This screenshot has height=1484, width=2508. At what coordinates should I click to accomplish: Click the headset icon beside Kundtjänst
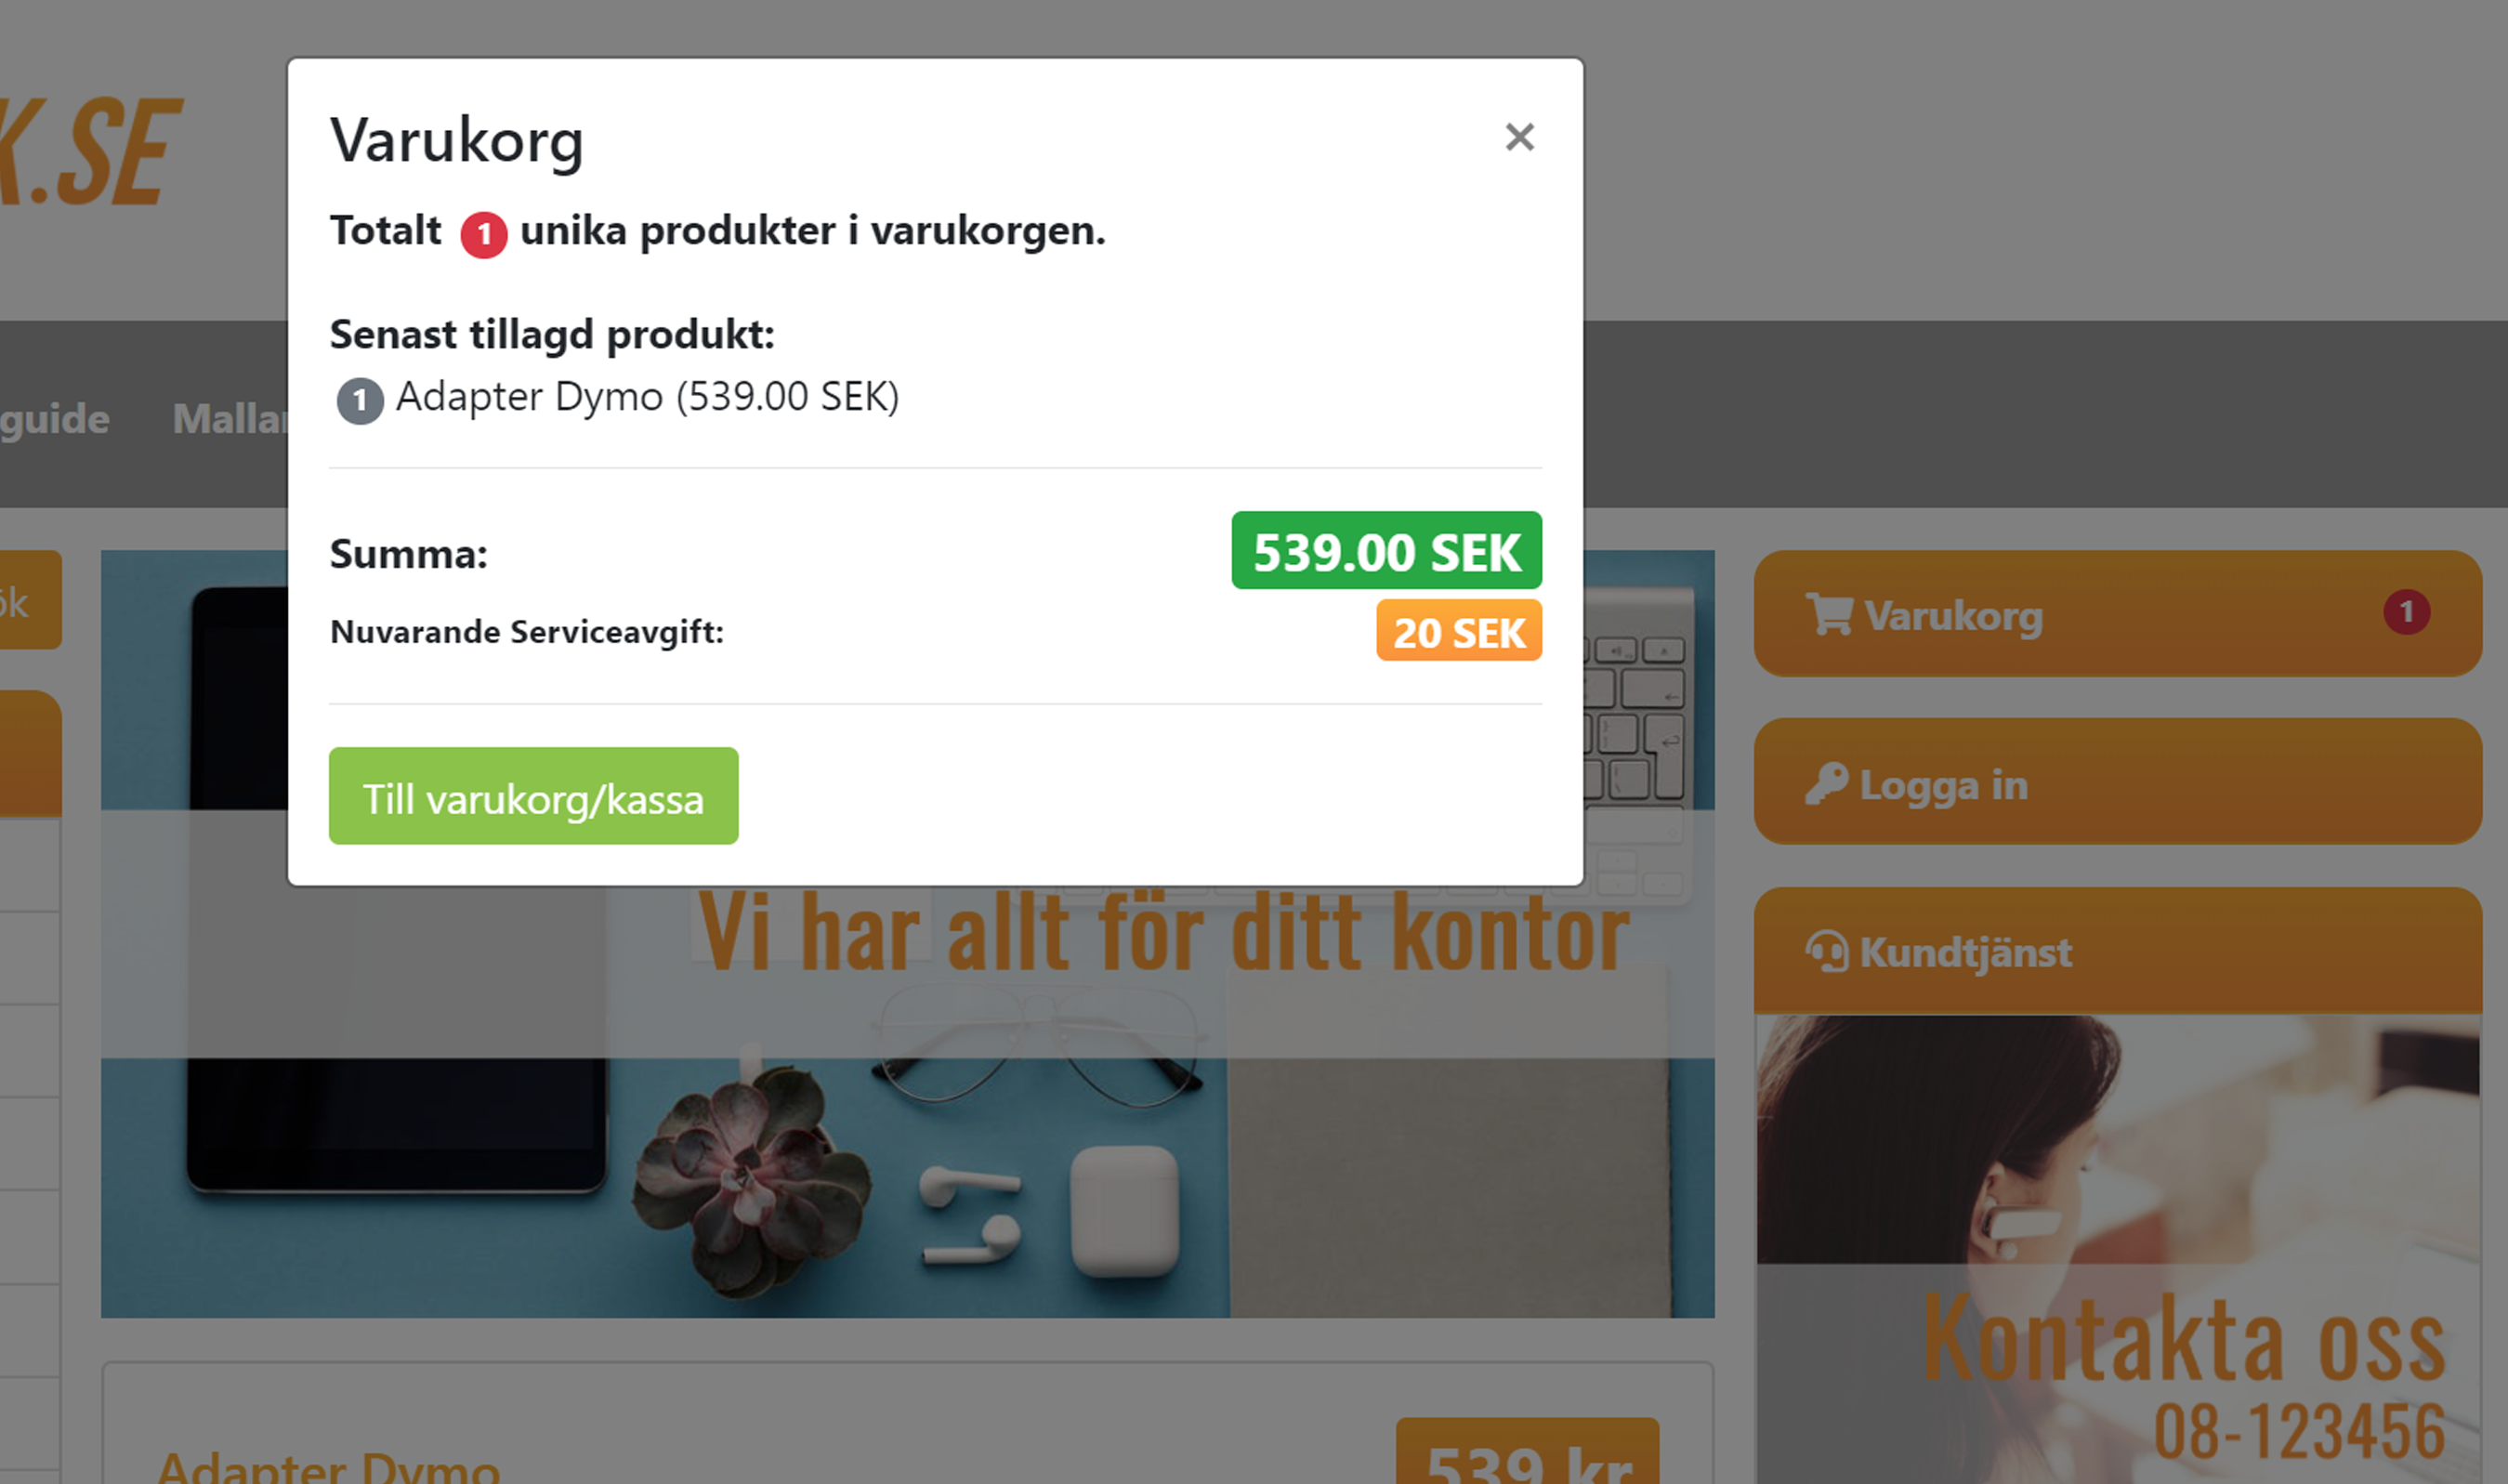click(1827, 951)
